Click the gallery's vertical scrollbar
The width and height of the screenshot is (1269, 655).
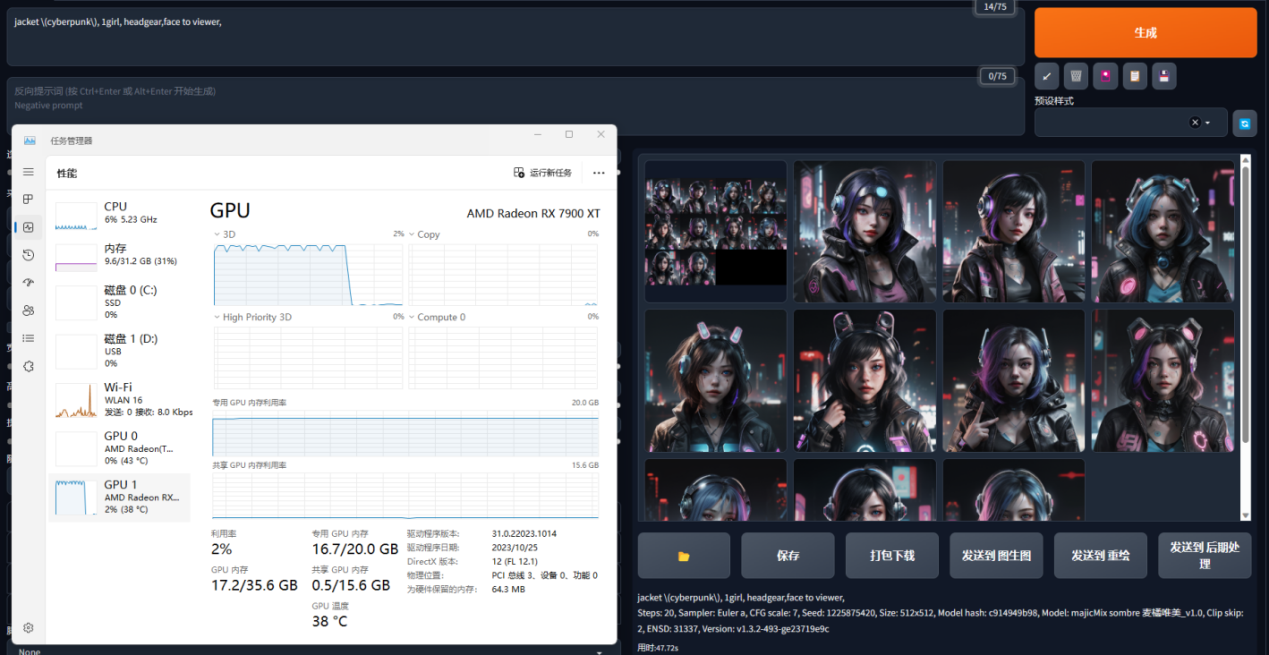[1245, 300]
